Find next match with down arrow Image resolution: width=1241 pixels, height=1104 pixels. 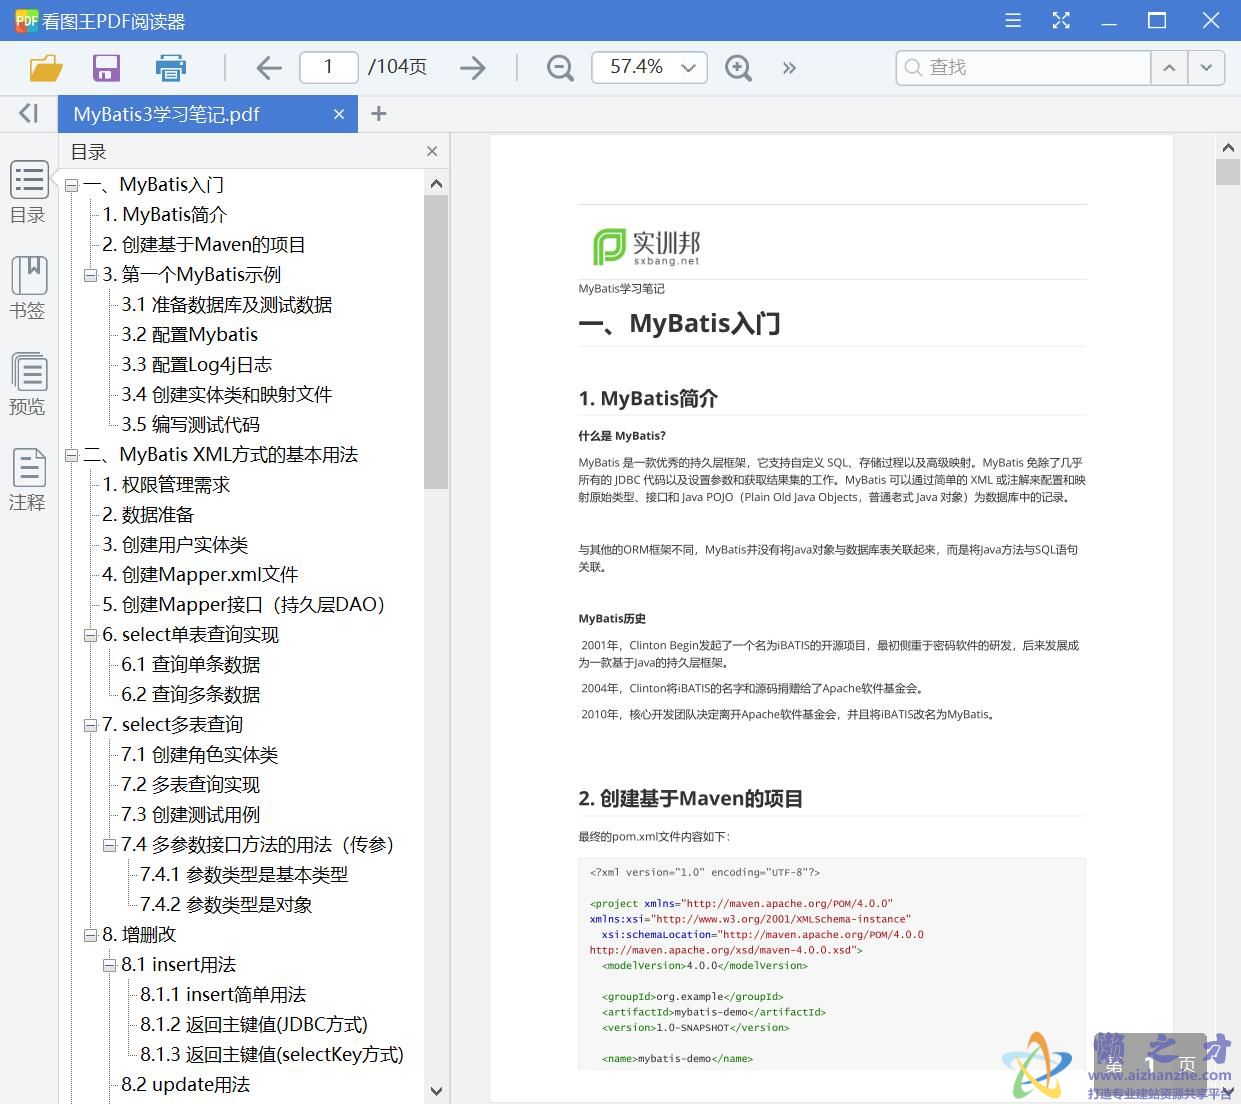(x=1206, y=68)
